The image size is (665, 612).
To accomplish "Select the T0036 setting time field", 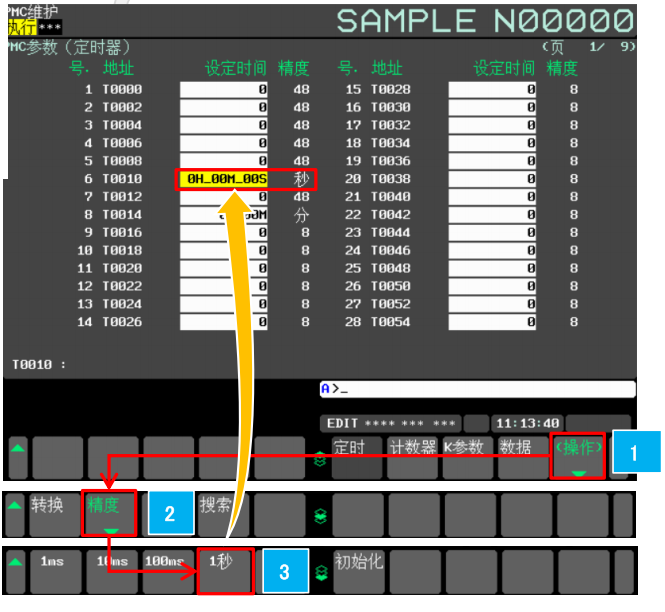I will (x=492, y=161).
